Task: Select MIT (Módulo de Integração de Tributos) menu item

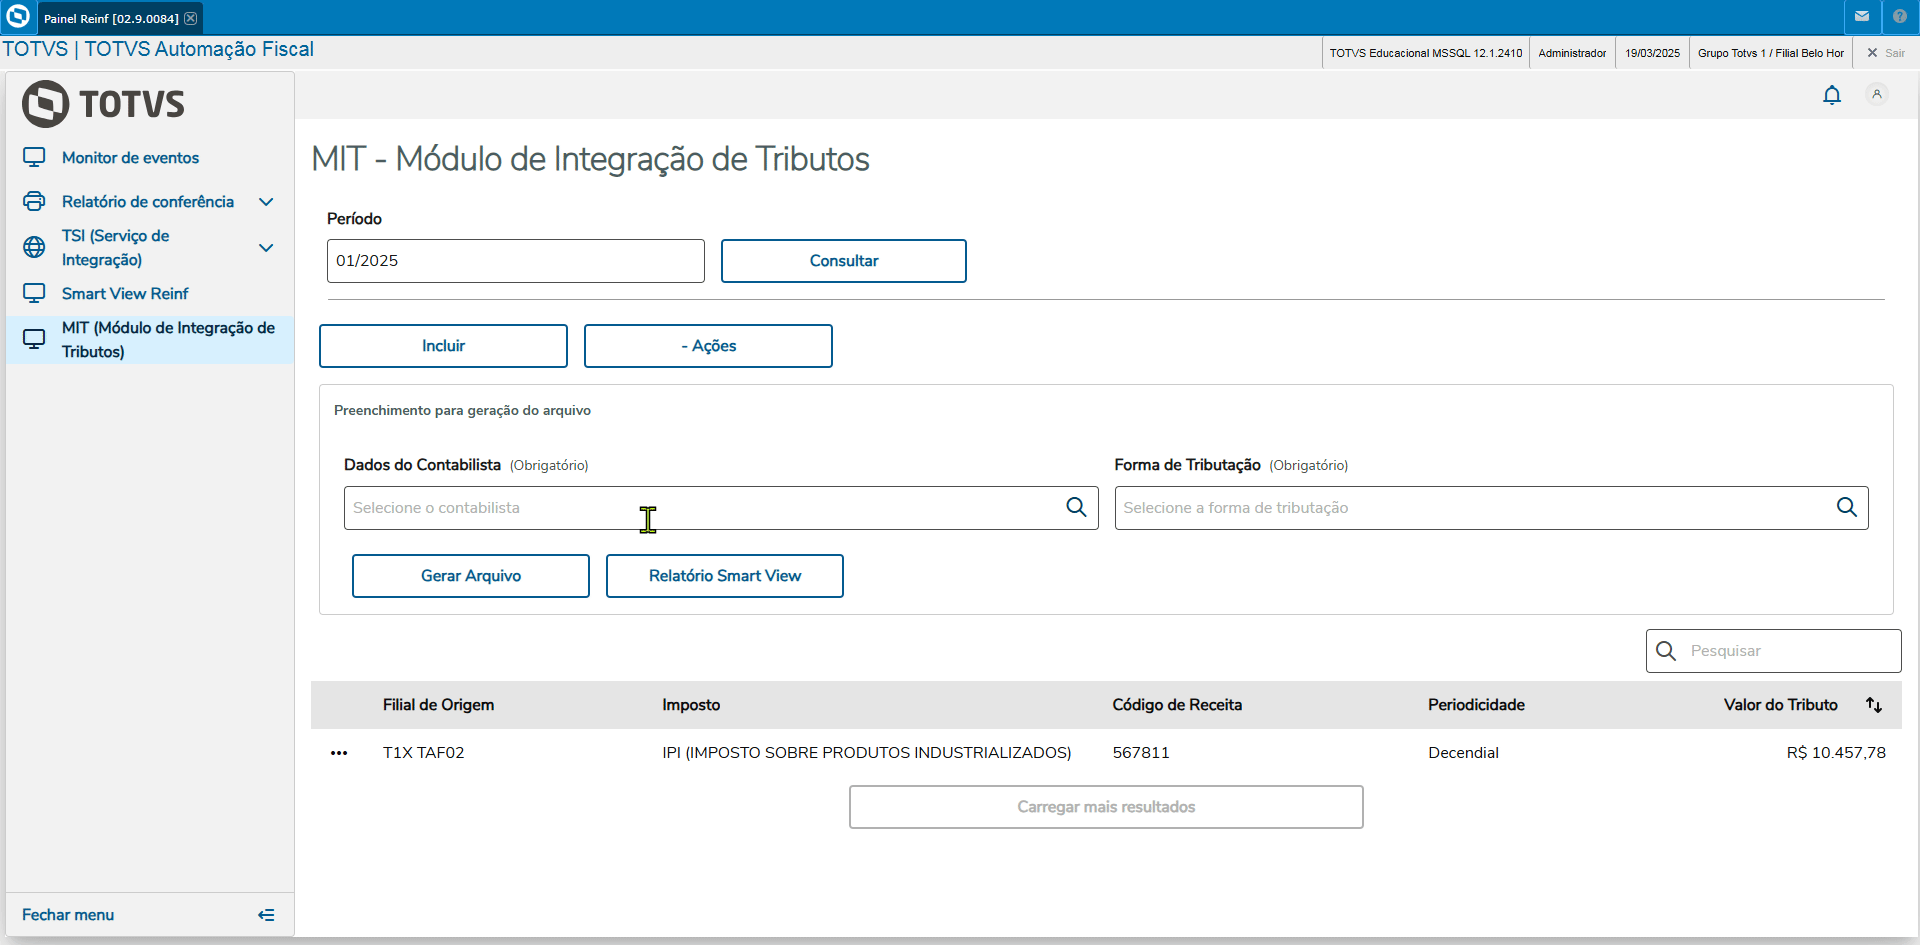Action: [150, 340]
